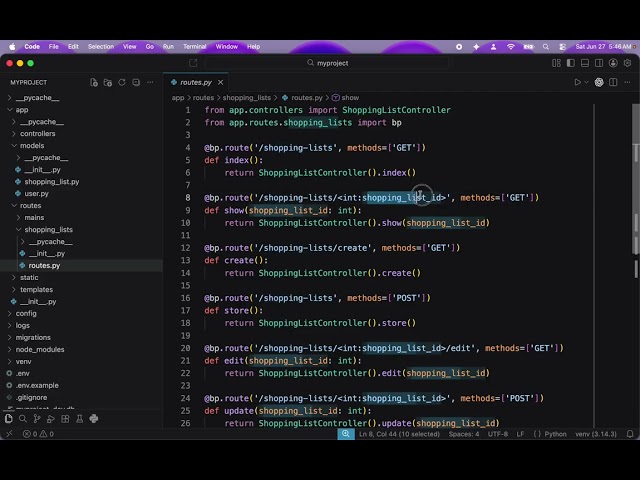Split the editor right using split icon
The image size is (640, 480).
[613, 82]
